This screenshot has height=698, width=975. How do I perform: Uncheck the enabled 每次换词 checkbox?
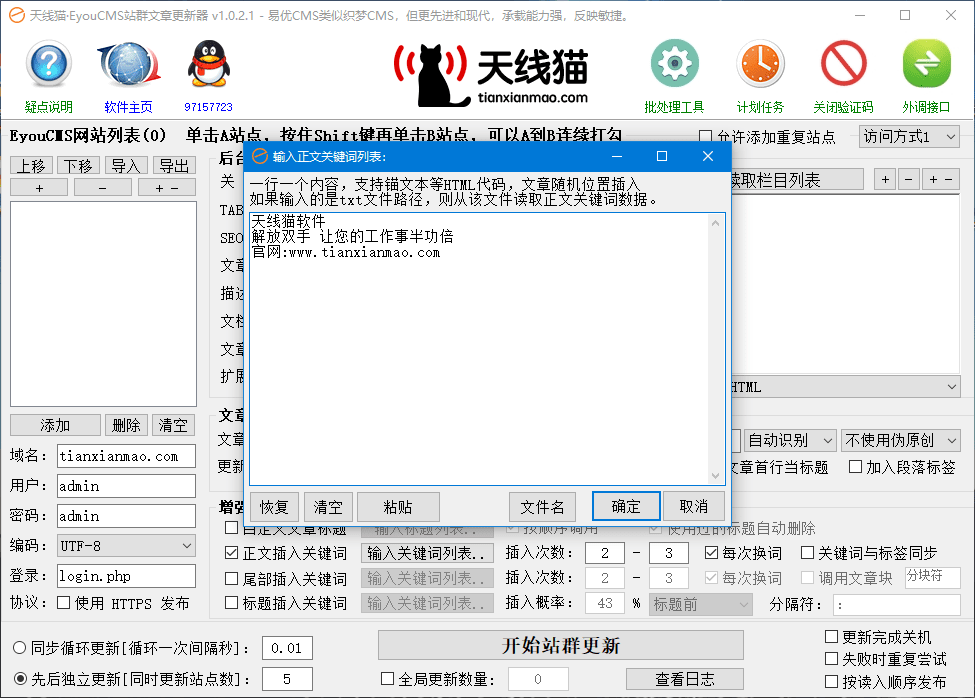(711, 553)
